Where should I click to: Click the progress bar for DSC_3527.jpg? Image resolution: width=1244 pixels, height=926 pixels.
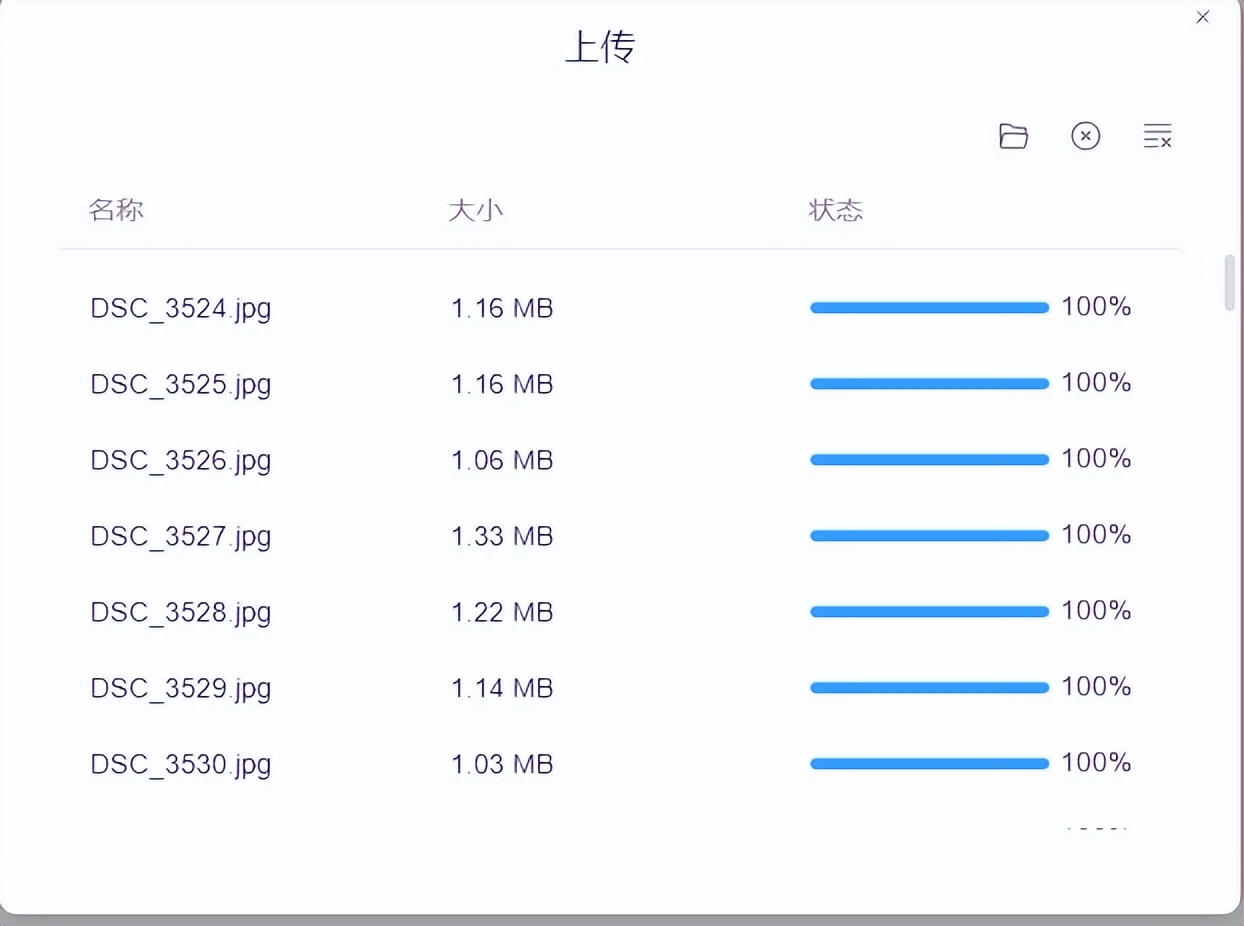(929, 536)
